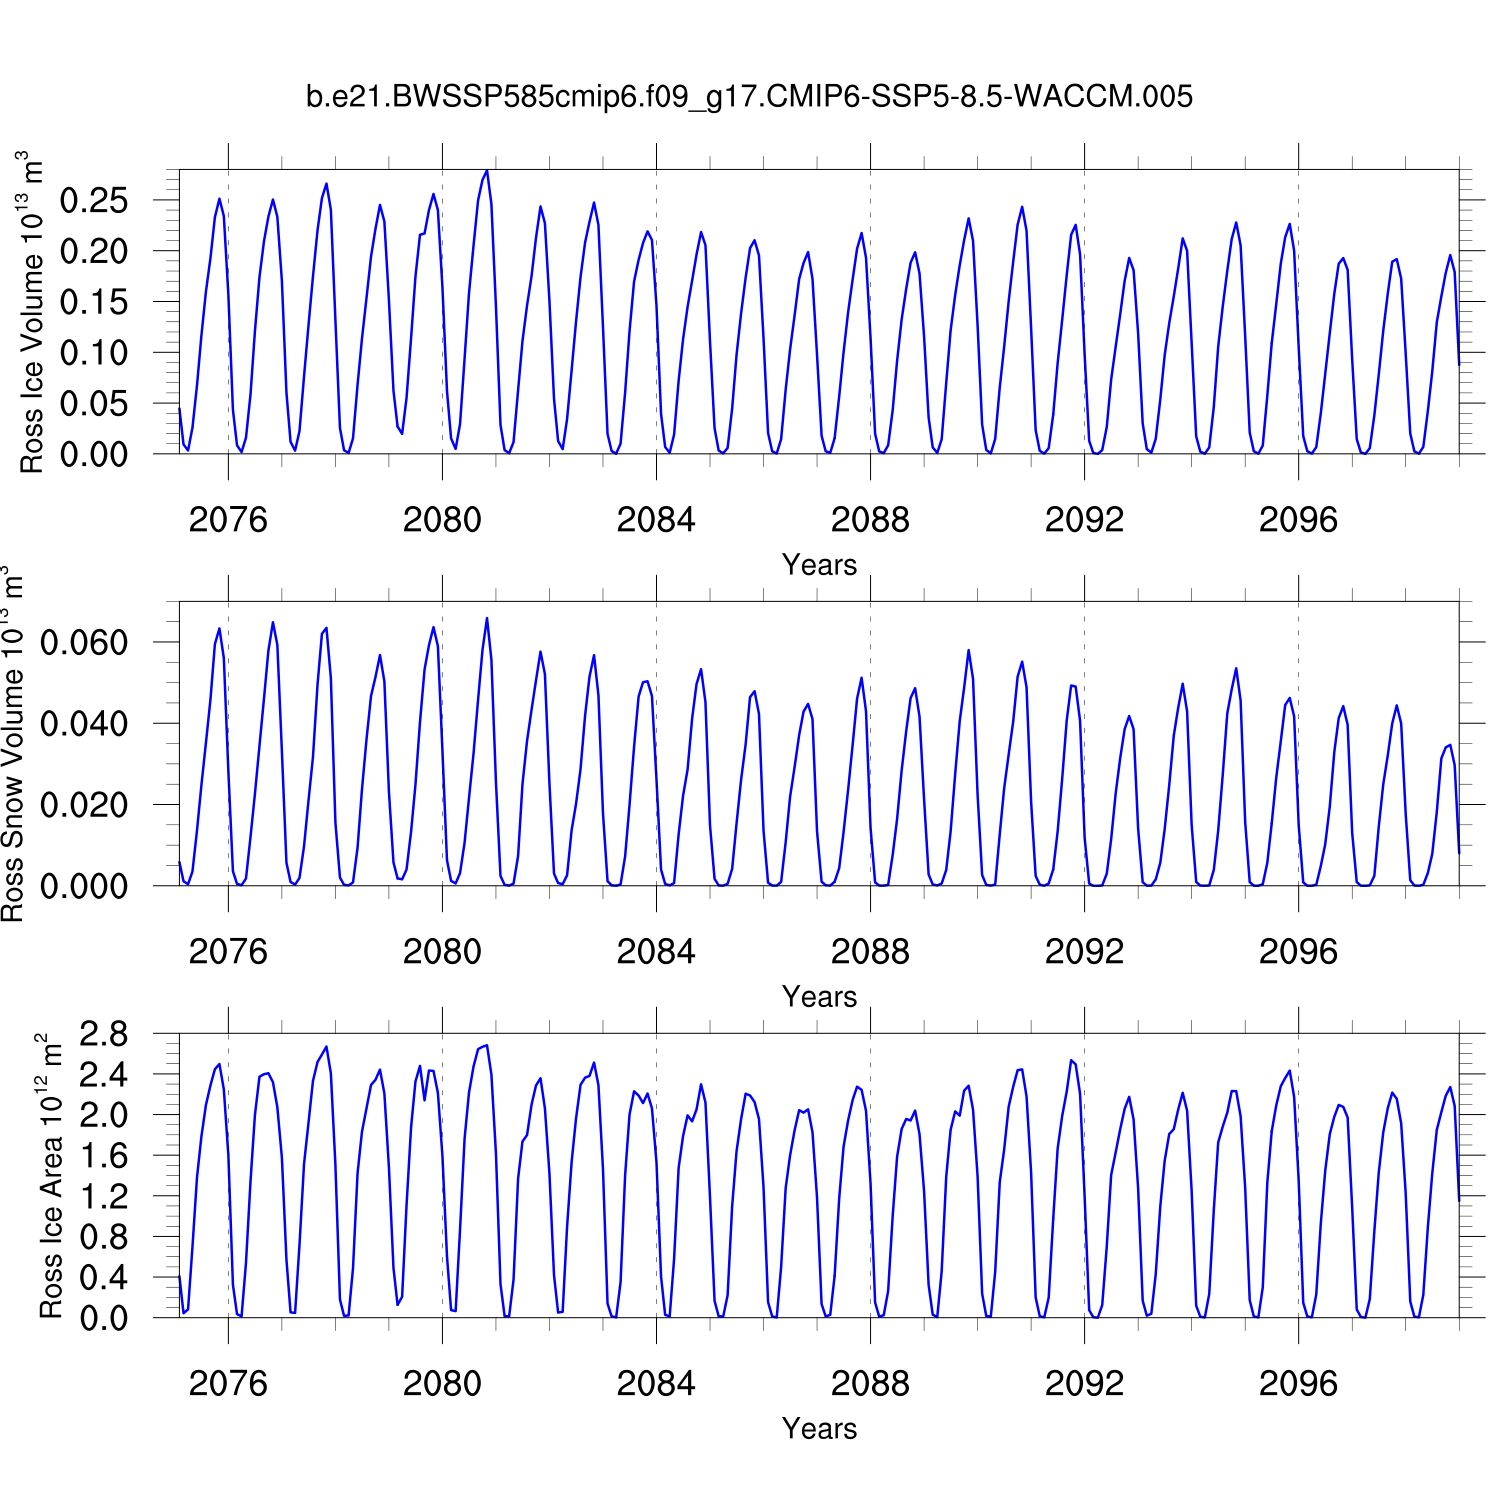Click the 0.10 y-axis value in the ice volume panel
This screenshot has width=1500, height=1500.
pos(94,353)
